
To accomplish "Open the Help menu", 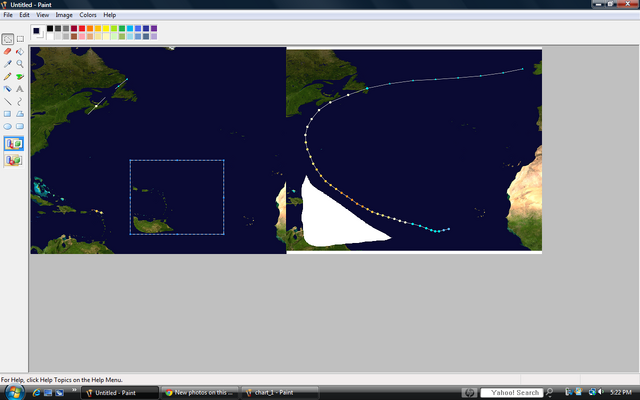I will (109, 15).
